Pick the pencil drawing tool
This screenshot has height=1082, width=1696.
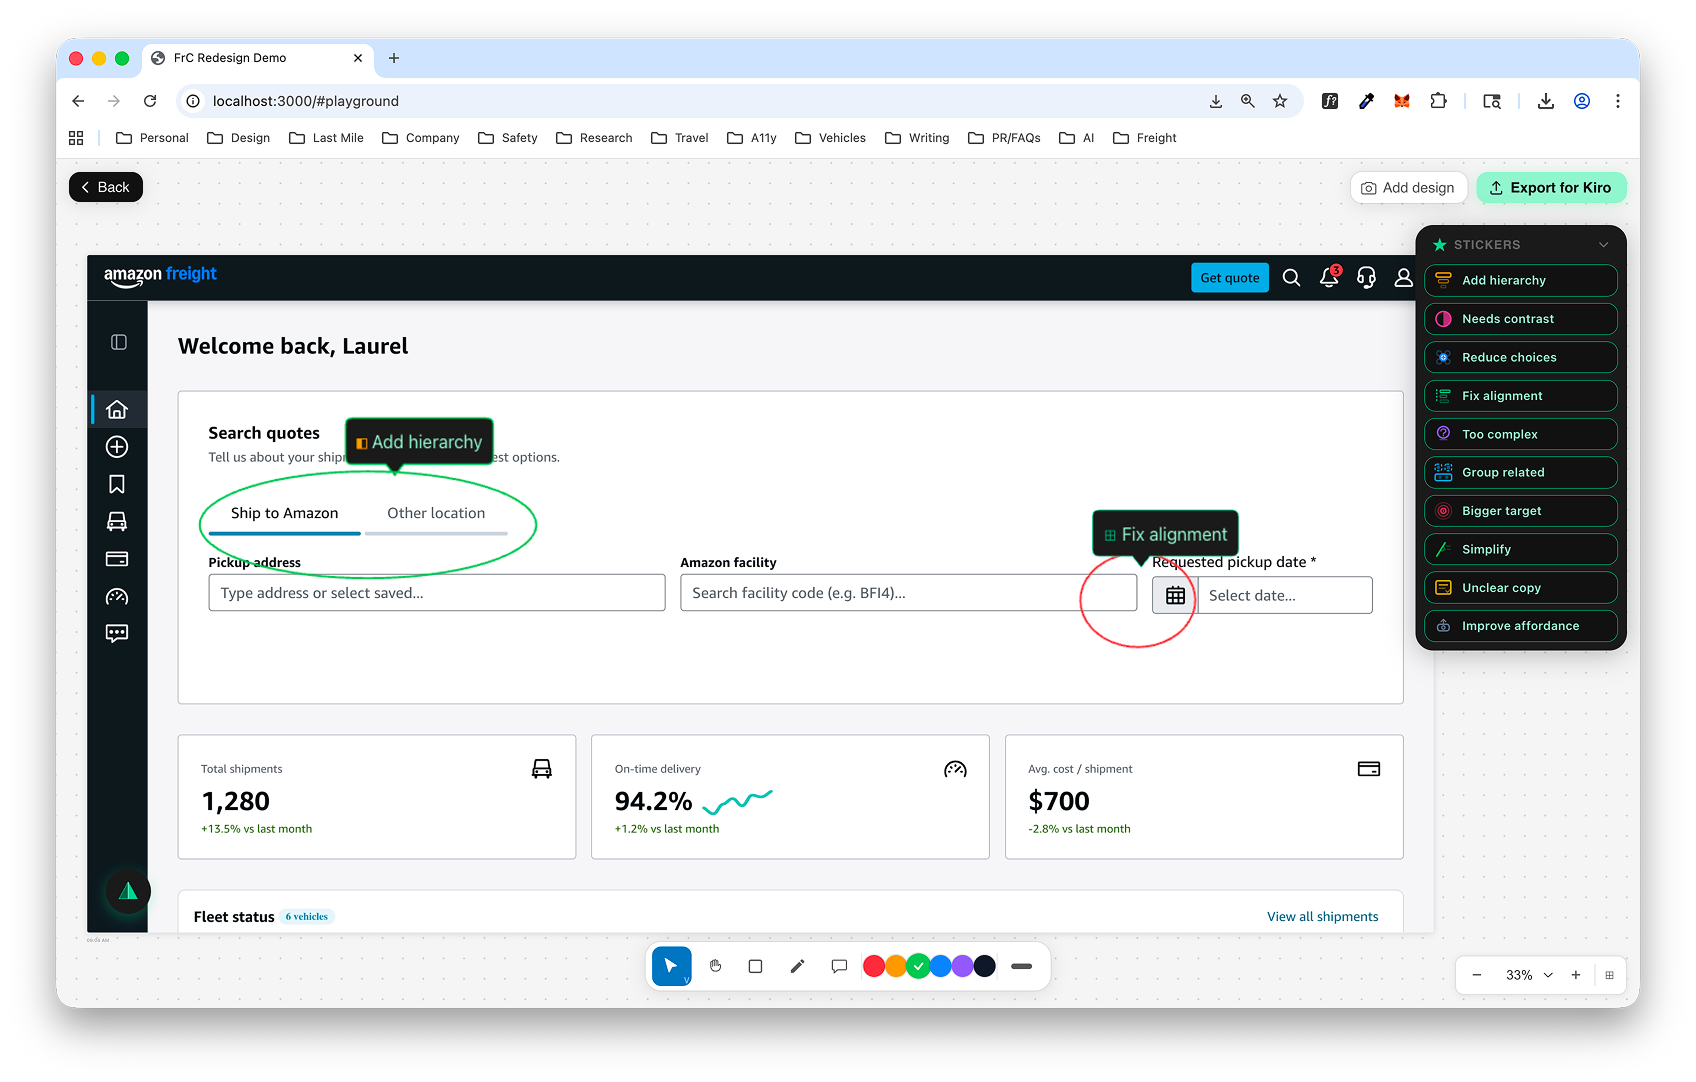797,966
